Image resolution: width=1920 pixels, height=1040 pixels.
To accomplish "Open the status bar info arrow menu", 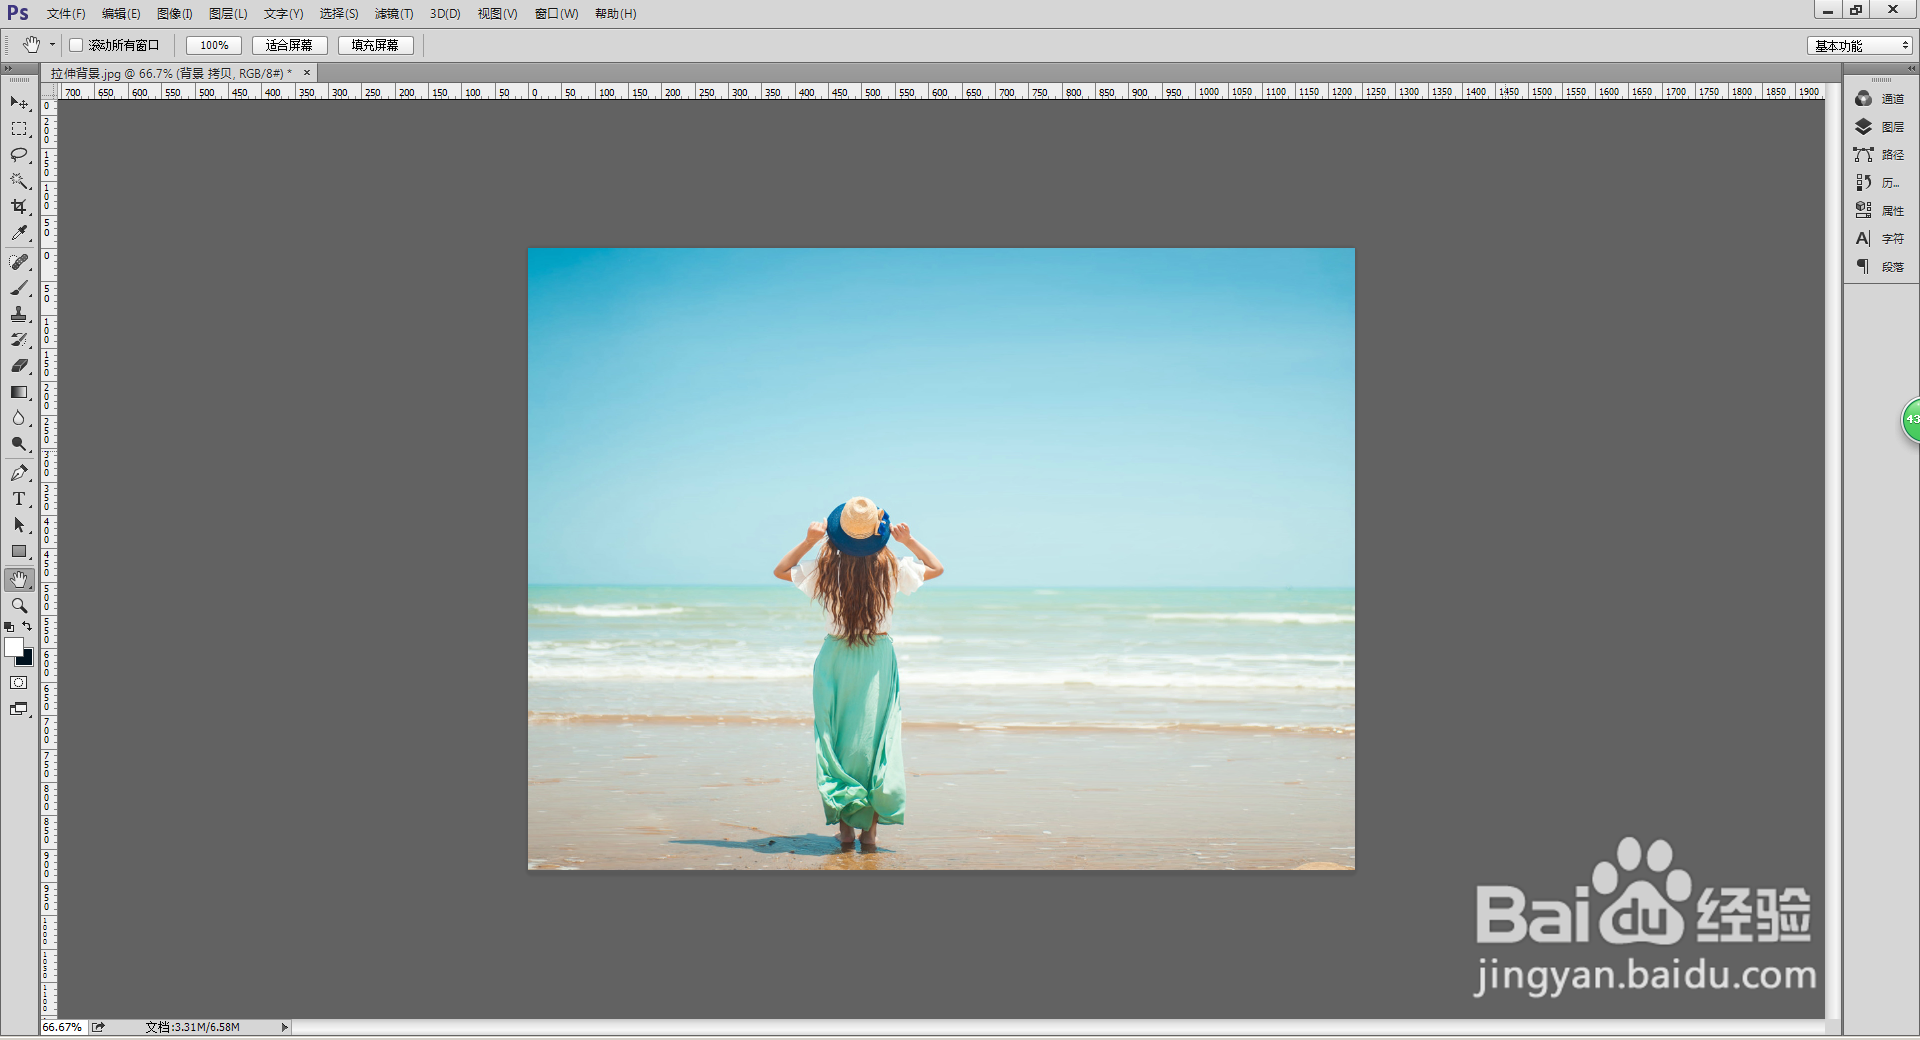I will tap(285, 1027).
